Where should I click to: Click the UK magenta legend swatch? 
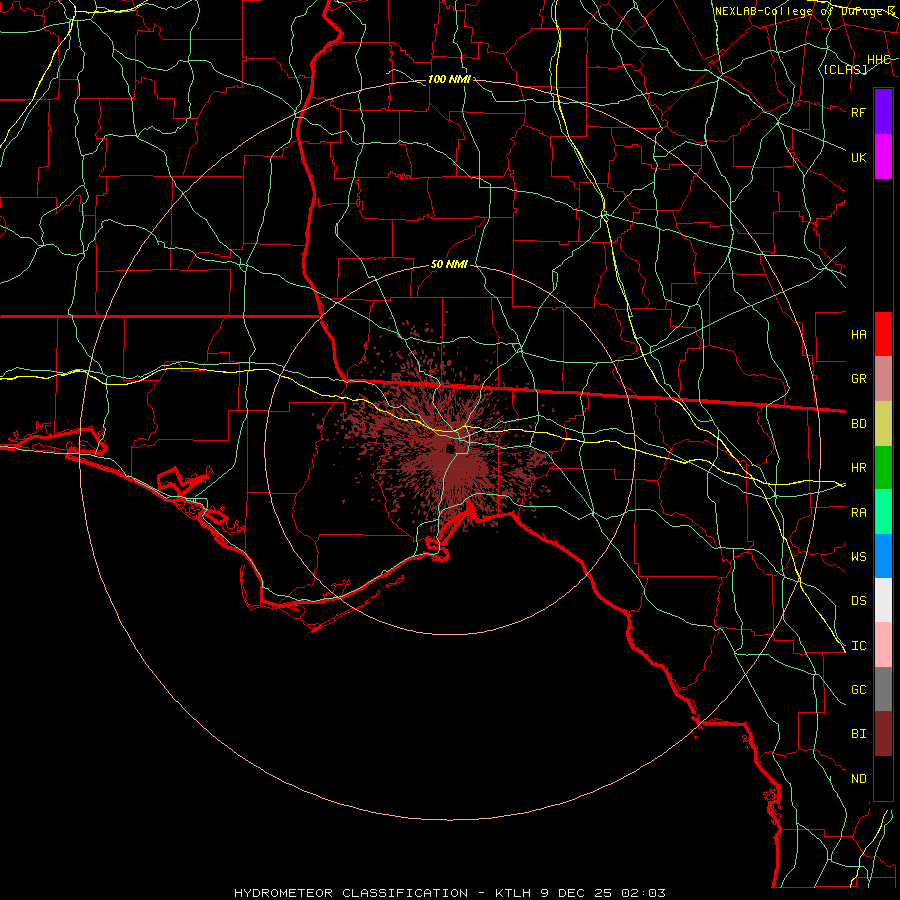tap(883, 157)
